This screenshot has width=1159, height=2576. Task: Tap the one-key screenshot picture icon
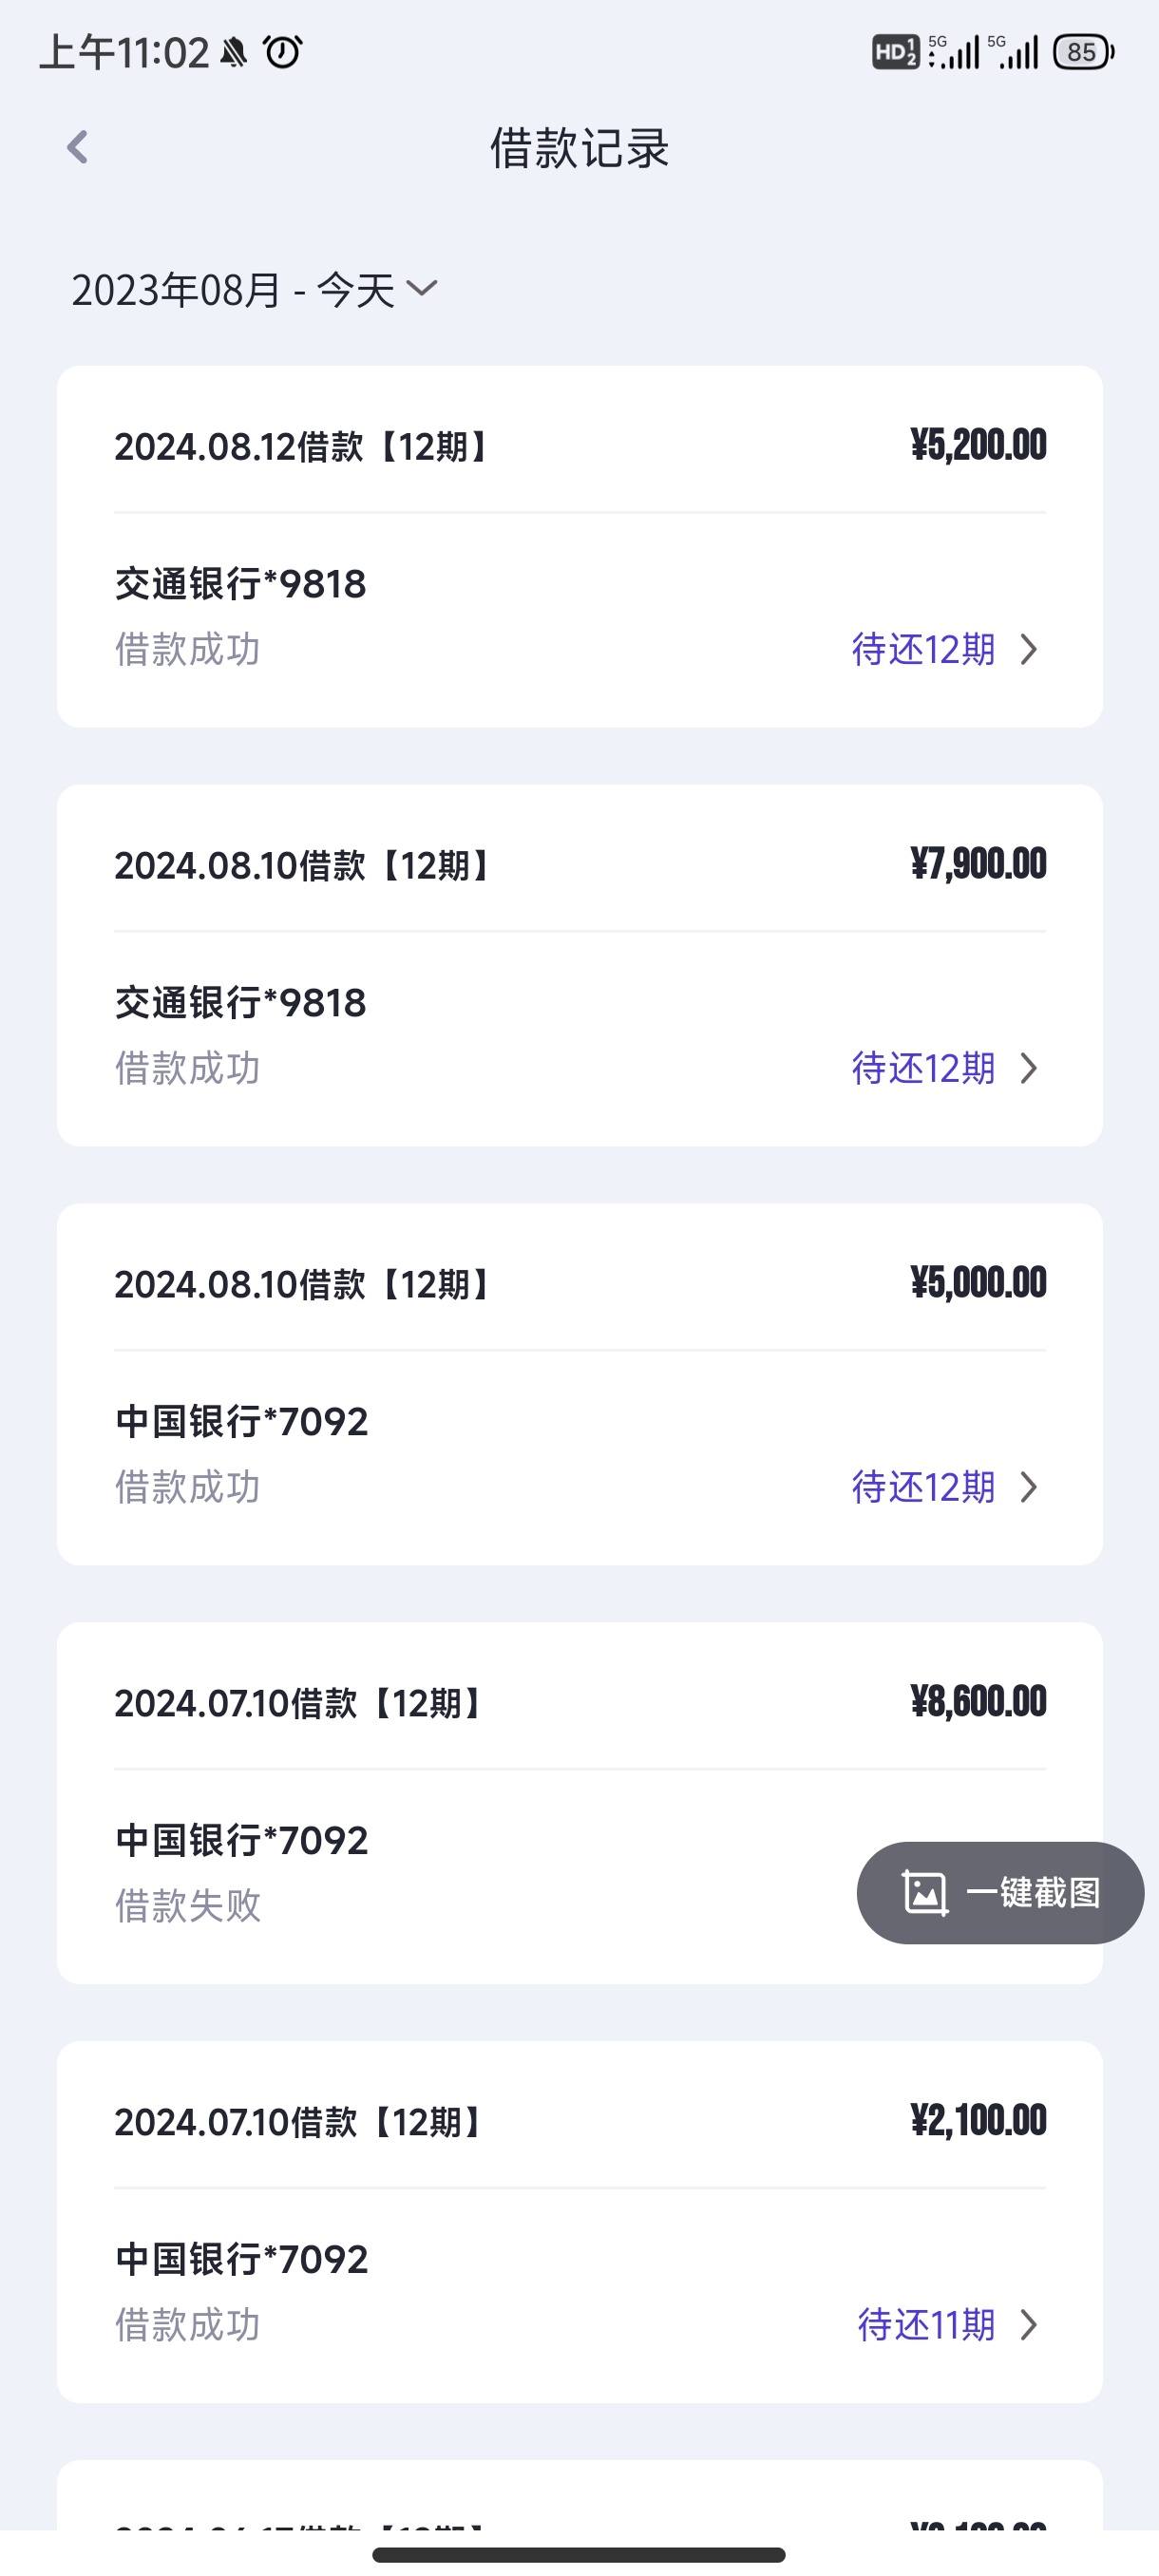coord(925,1892)
